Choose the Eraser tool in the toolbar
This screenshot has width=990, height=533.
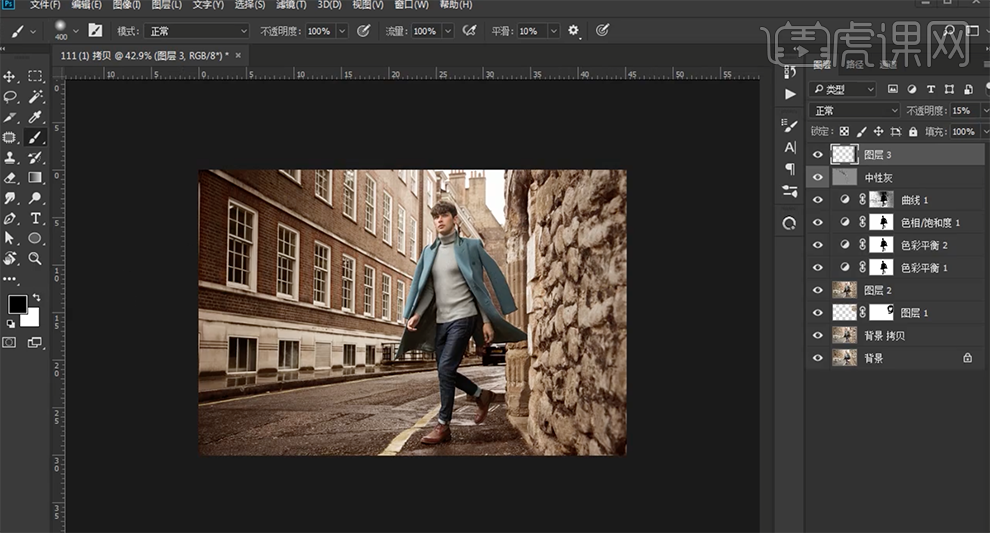[11, 178]
